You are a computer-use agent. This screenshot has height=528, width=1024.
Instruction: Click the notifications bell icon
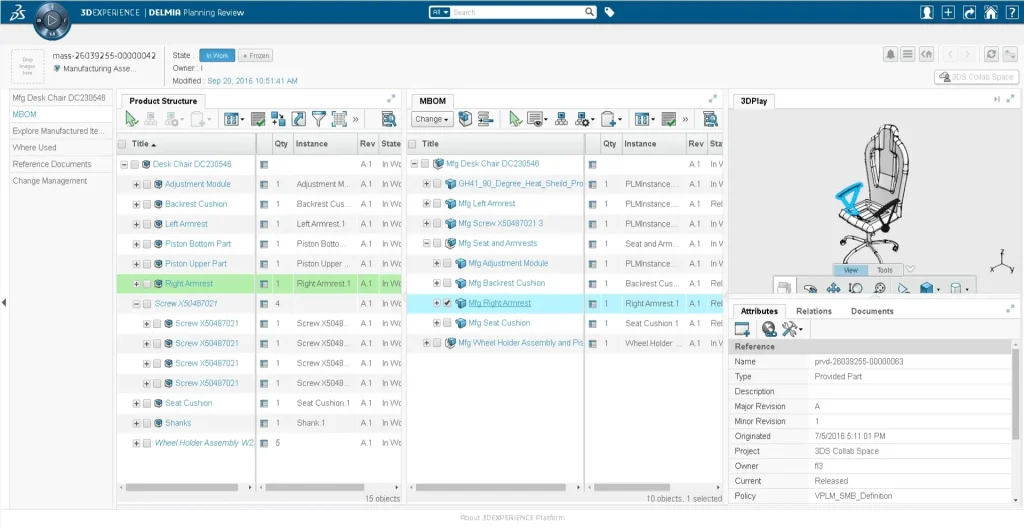[x=890, y=55]
